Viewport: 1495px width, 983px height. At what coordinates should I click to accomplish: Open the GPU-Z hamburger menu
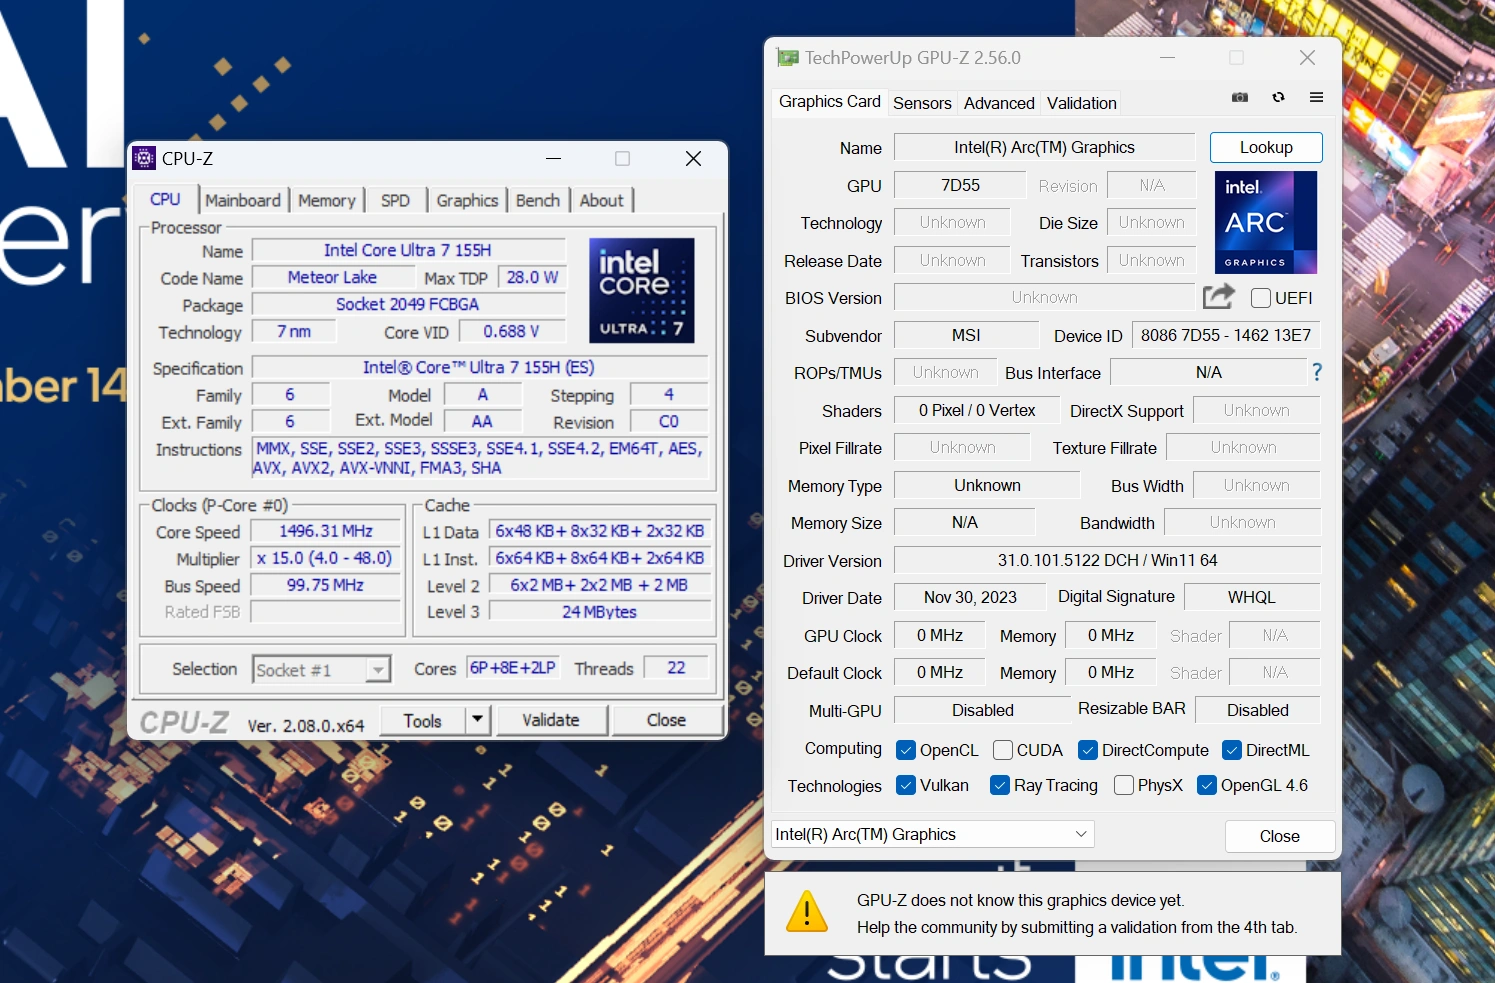[1316, 97]
